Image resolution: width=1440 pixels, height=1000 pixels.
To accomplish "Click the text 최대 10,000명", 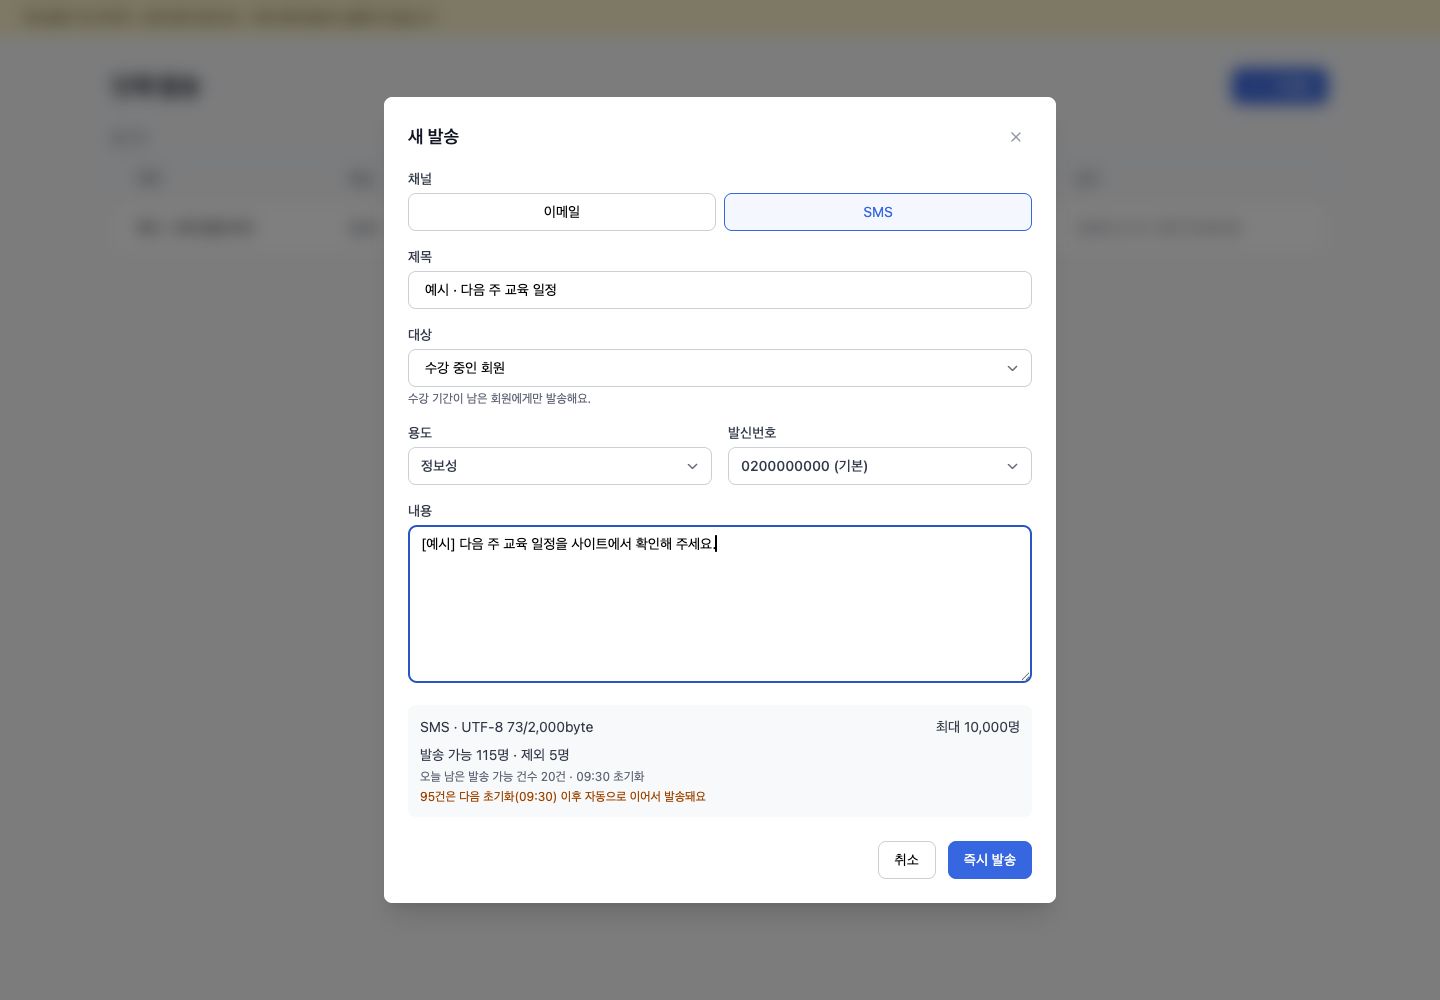I will tap(978, 727).
